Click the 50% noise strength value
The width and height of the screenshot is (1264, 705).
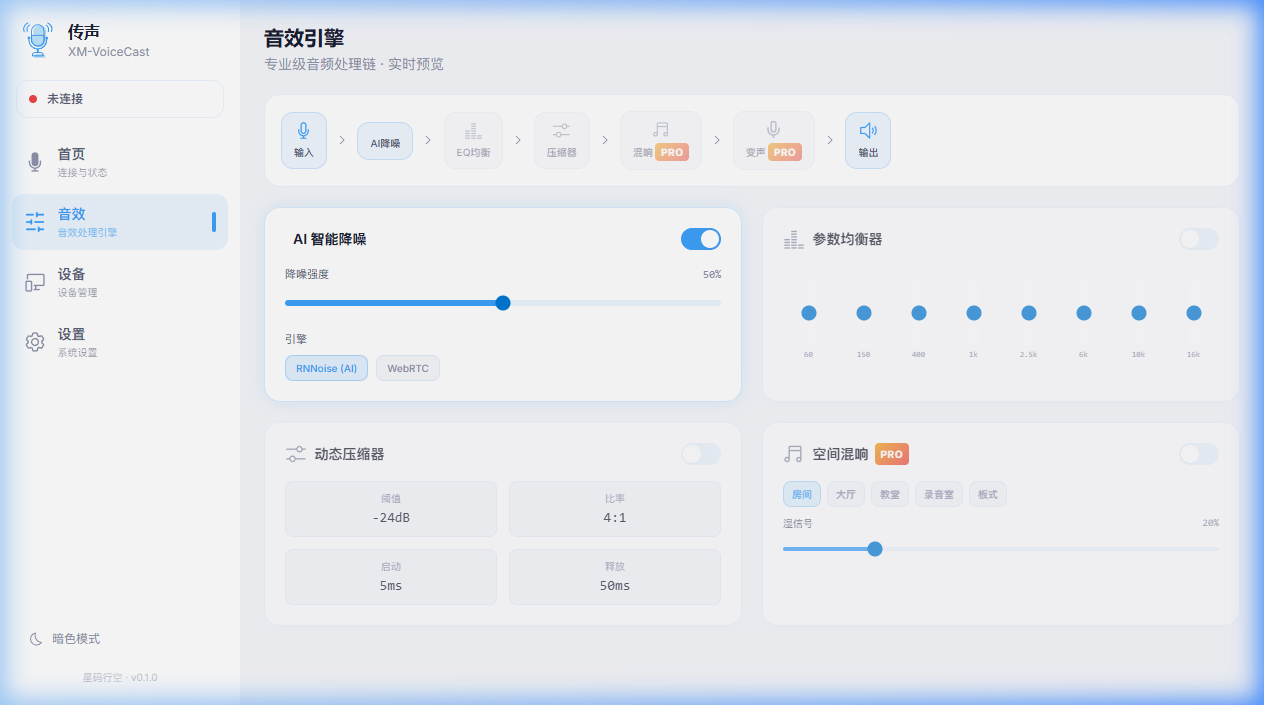click(712, 274)
